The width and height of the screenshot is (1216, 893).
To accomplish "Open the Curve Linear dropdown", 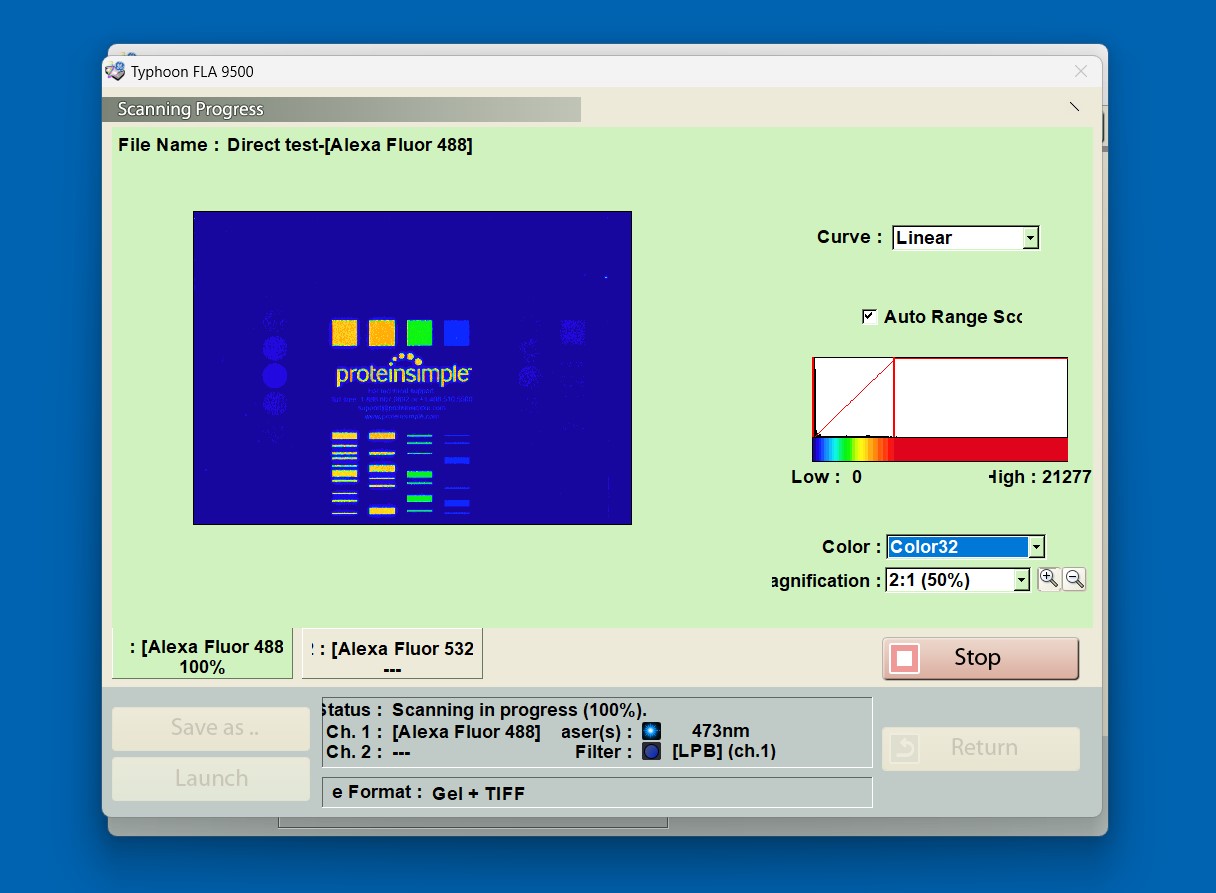I will 965,238.
